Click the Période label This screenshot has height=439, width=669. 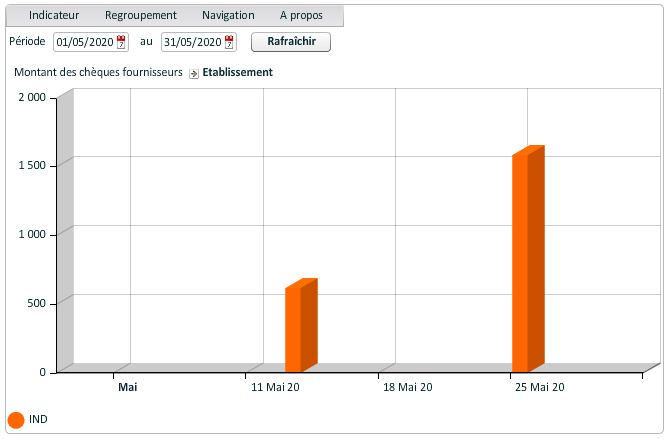[x=27, y=41]
